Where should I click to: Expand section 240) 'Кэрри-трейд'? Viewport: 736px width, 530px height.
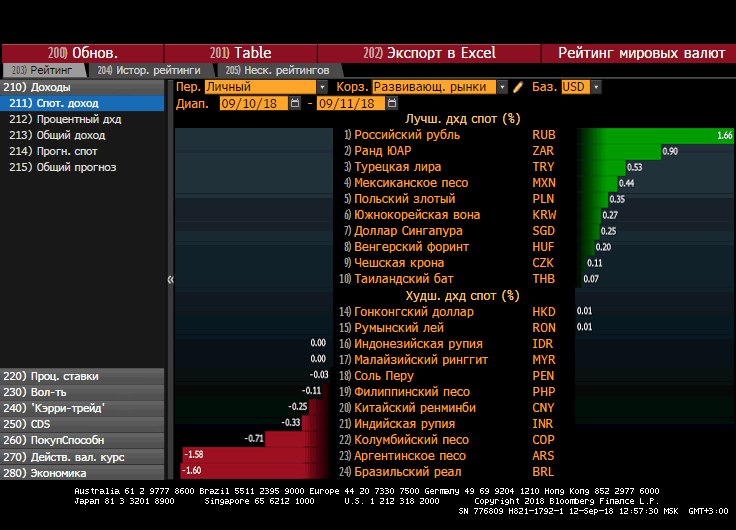tap(82, 408)
